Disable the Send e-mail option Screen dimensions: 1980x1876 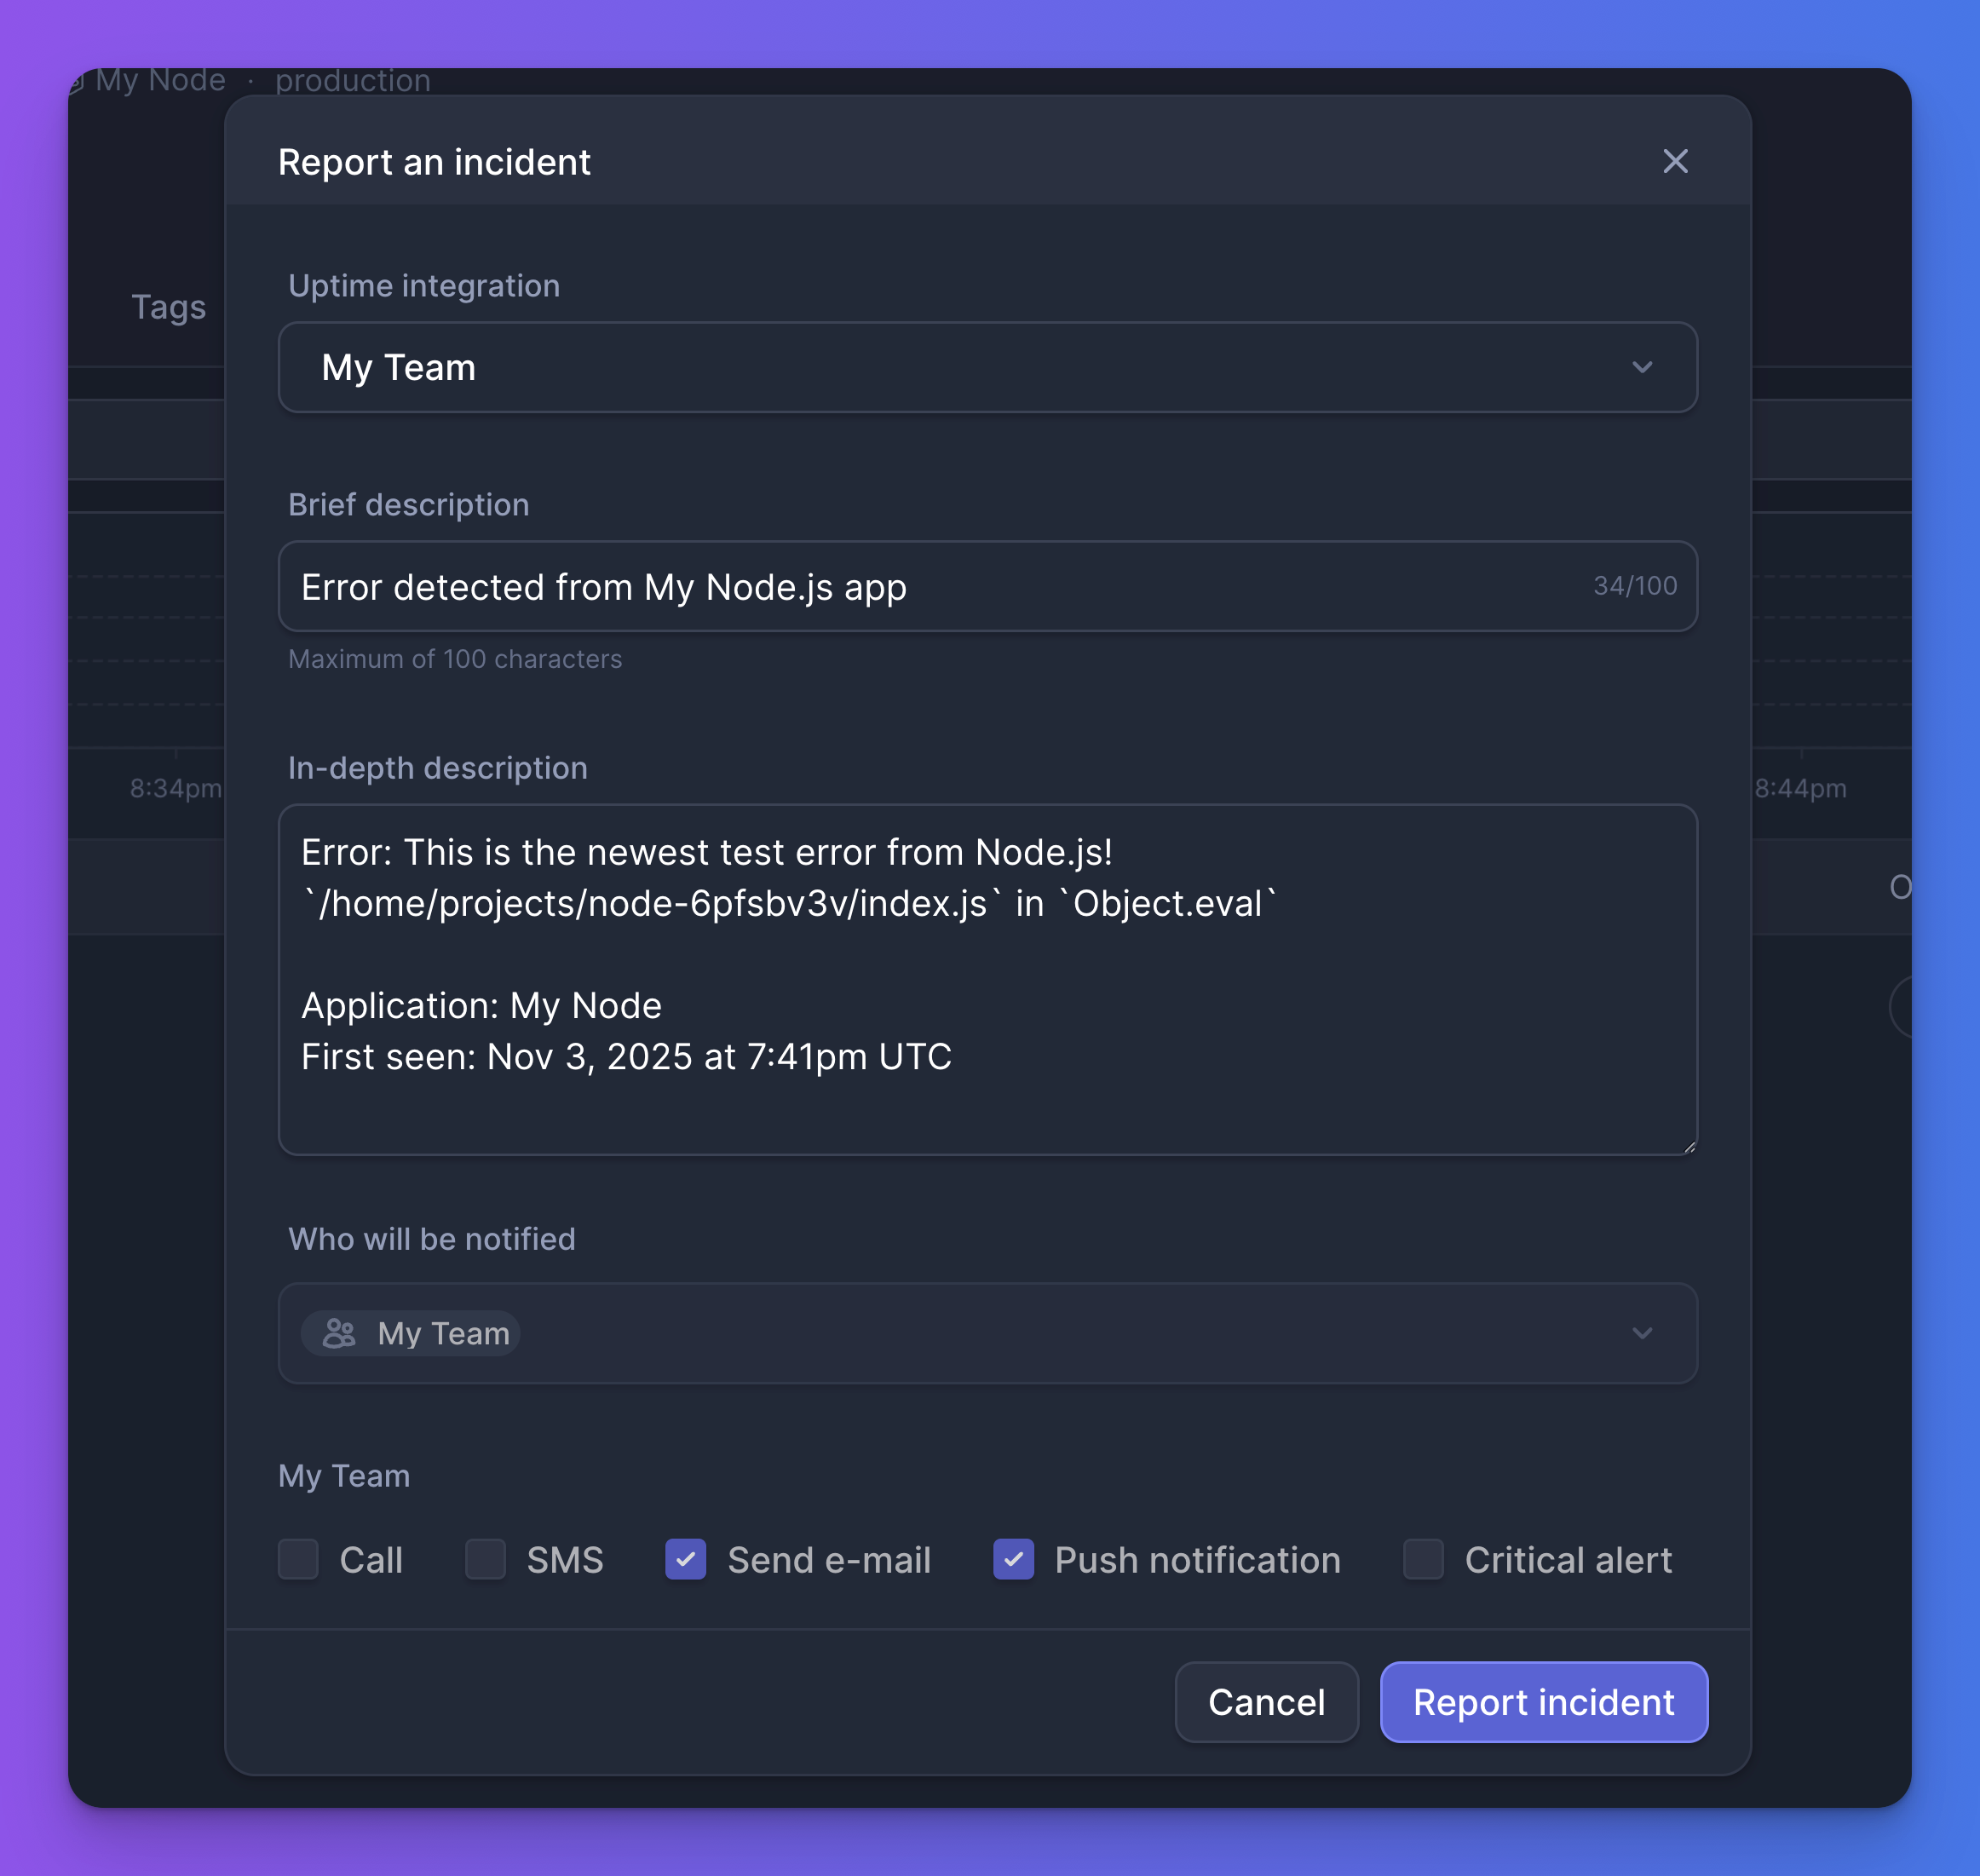pyautogui.click(x=685, y=1560)
